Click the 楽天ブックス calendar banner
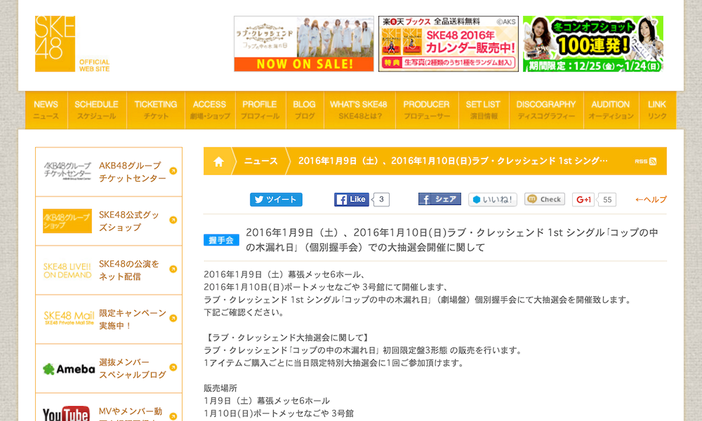702x421 pixels. pos(449,44)
